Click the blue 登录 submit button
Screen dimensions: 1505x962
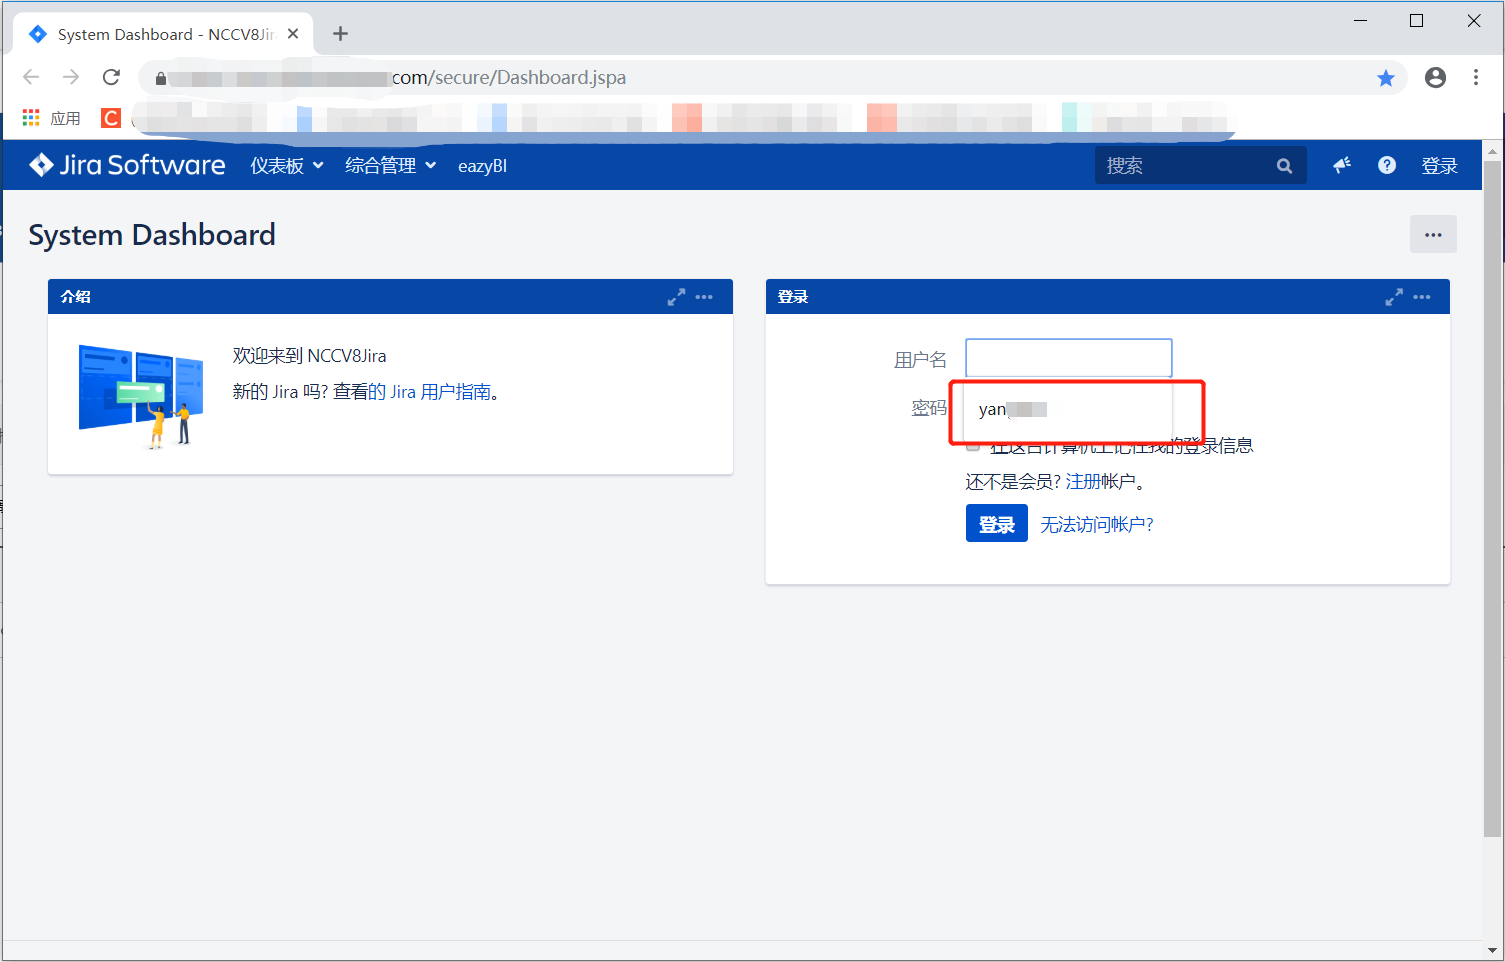pos(997,524)
